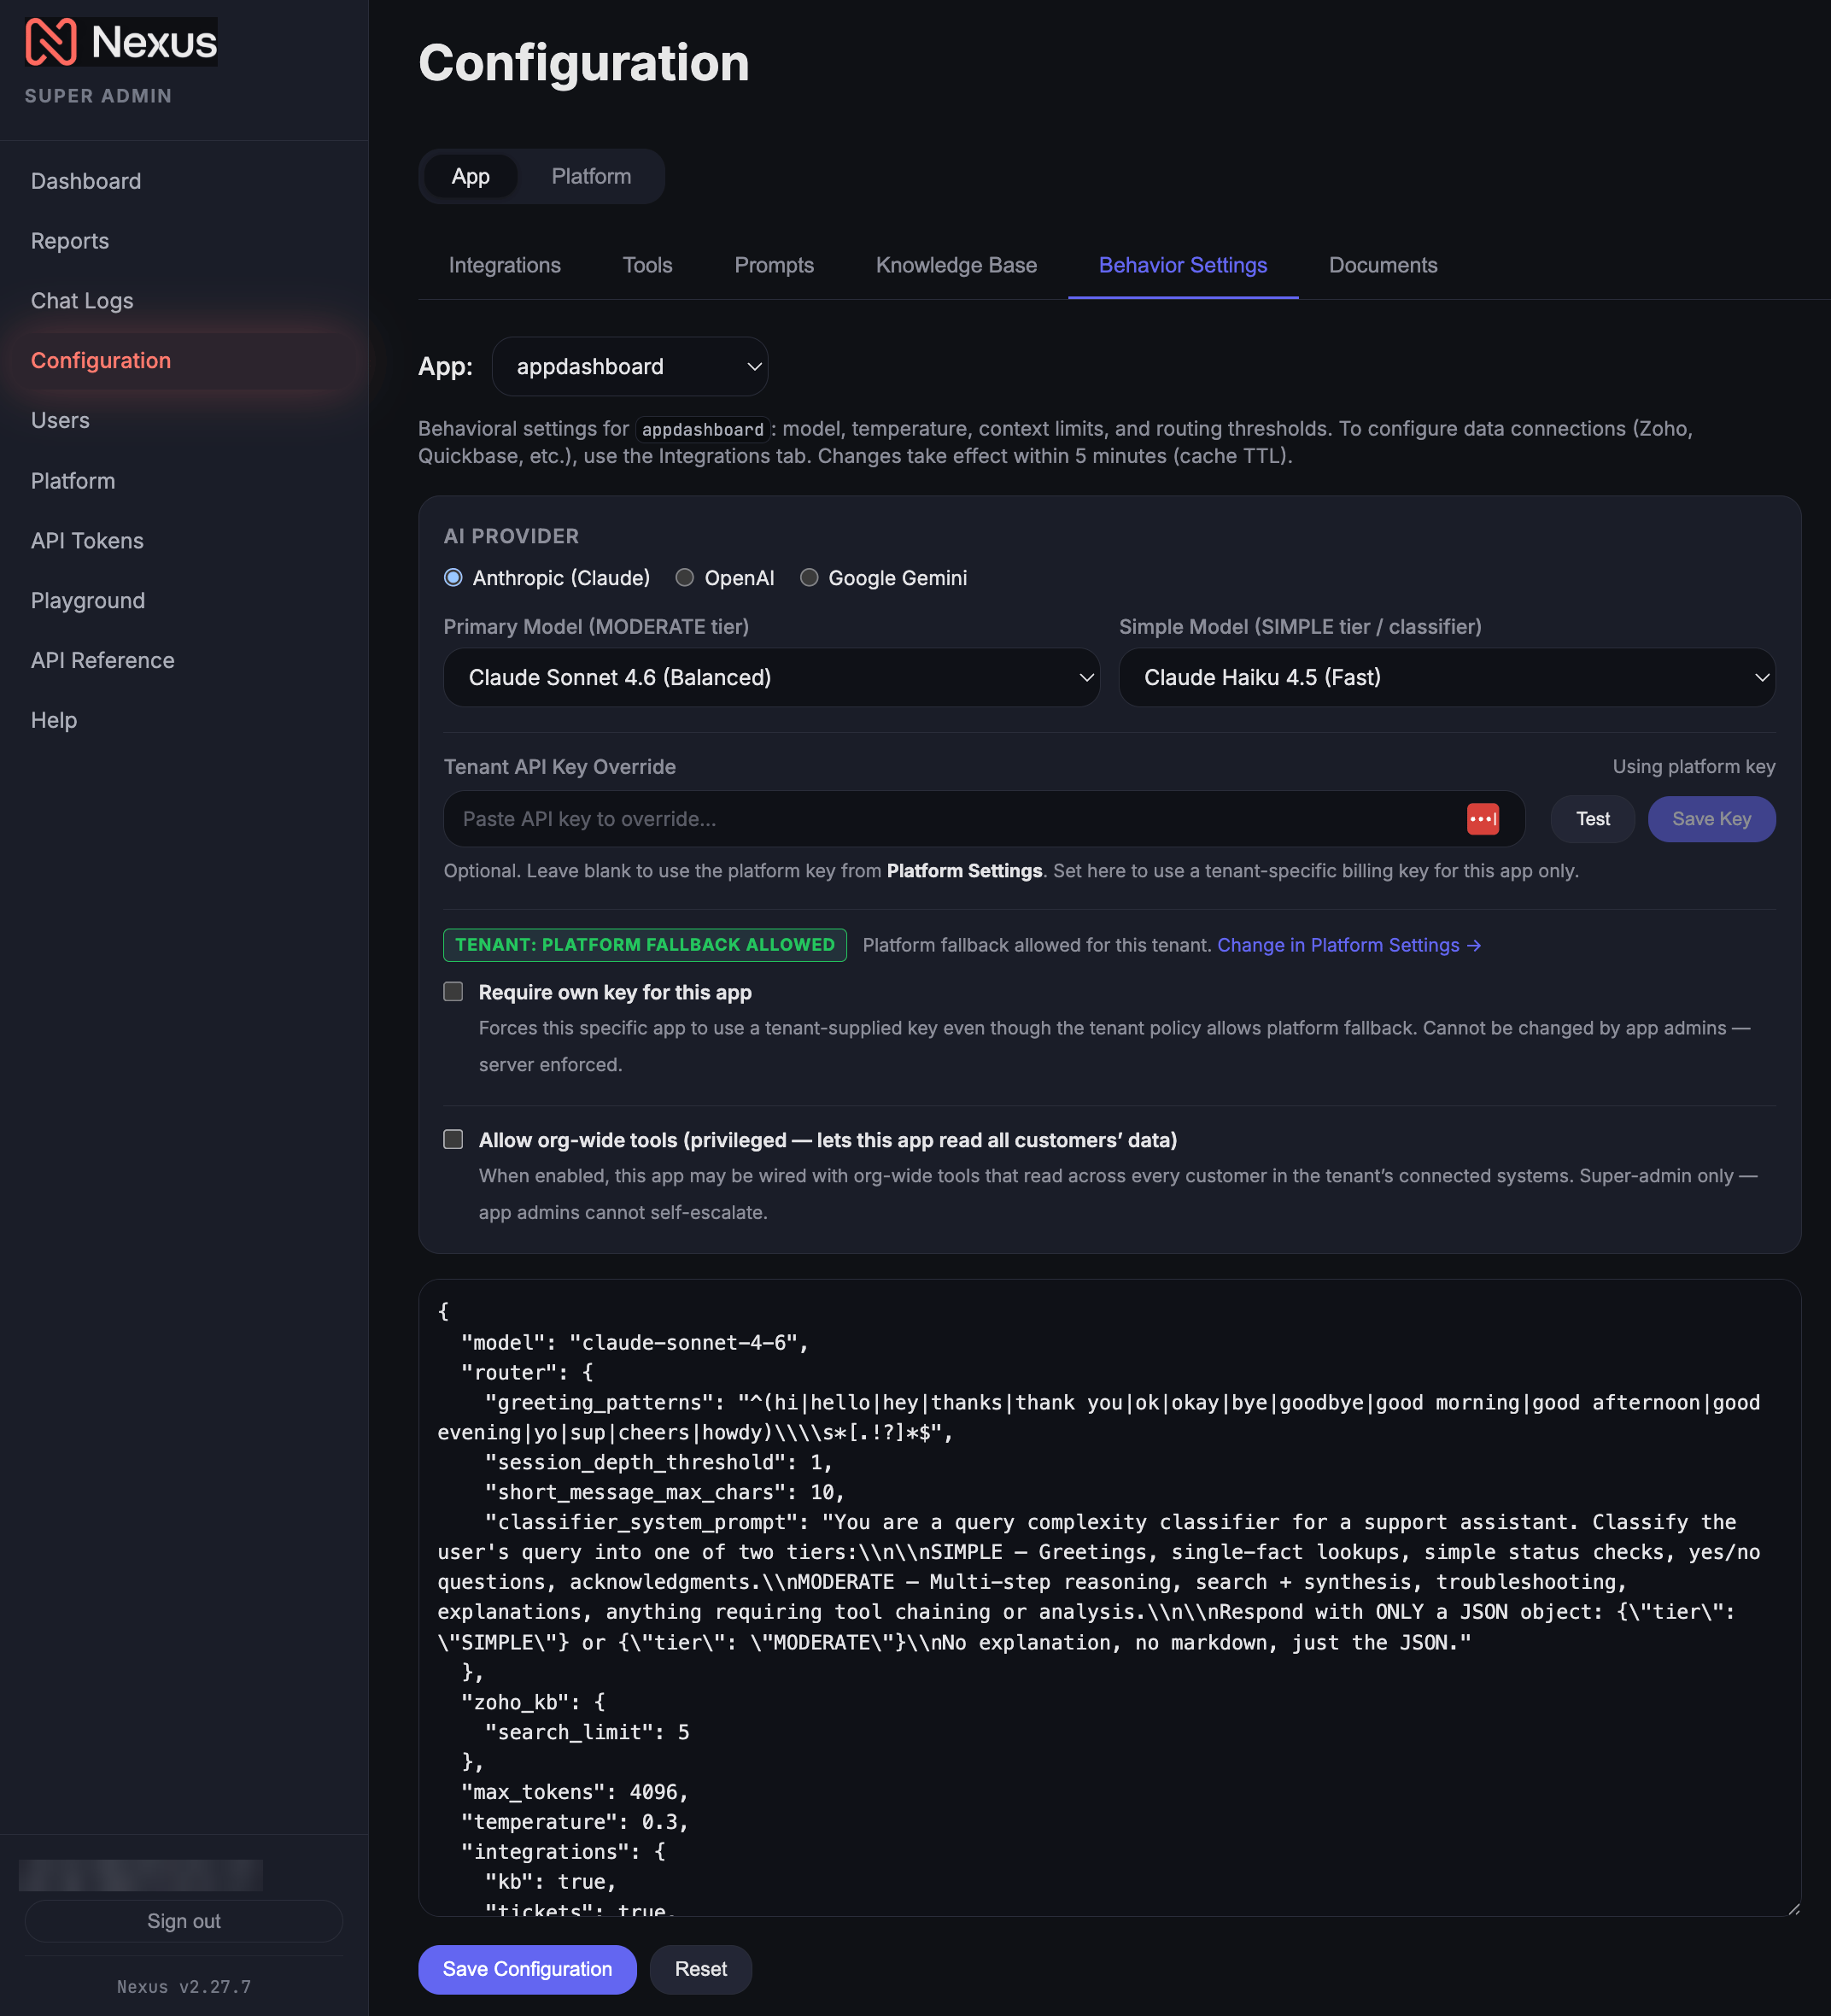Enable Require own key for this app
The height and width of the screenshot is (2016, 1831).
[x=453, y=992]
